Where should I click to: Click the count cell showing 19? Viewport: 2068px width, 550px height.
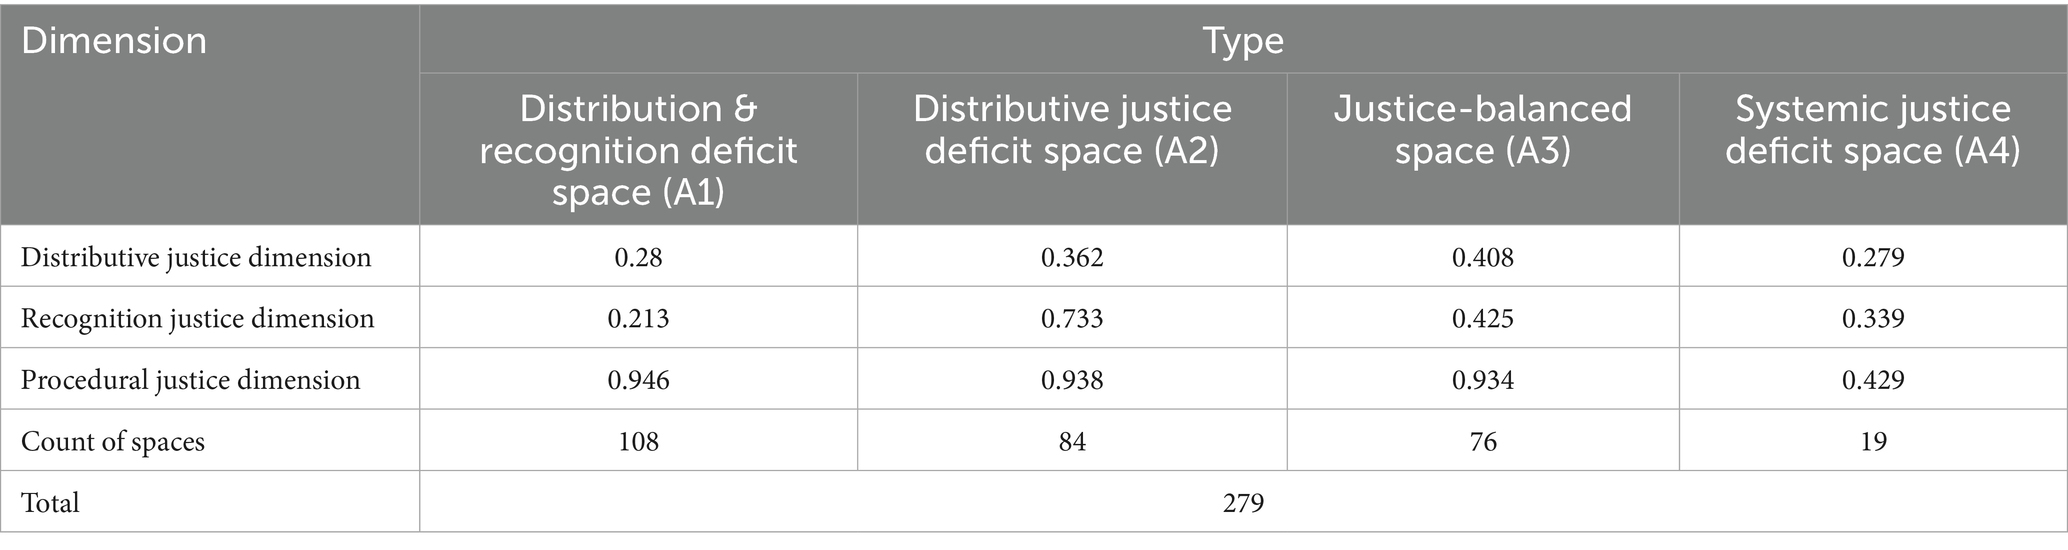pyautogui.click(x=1872, y=441)
